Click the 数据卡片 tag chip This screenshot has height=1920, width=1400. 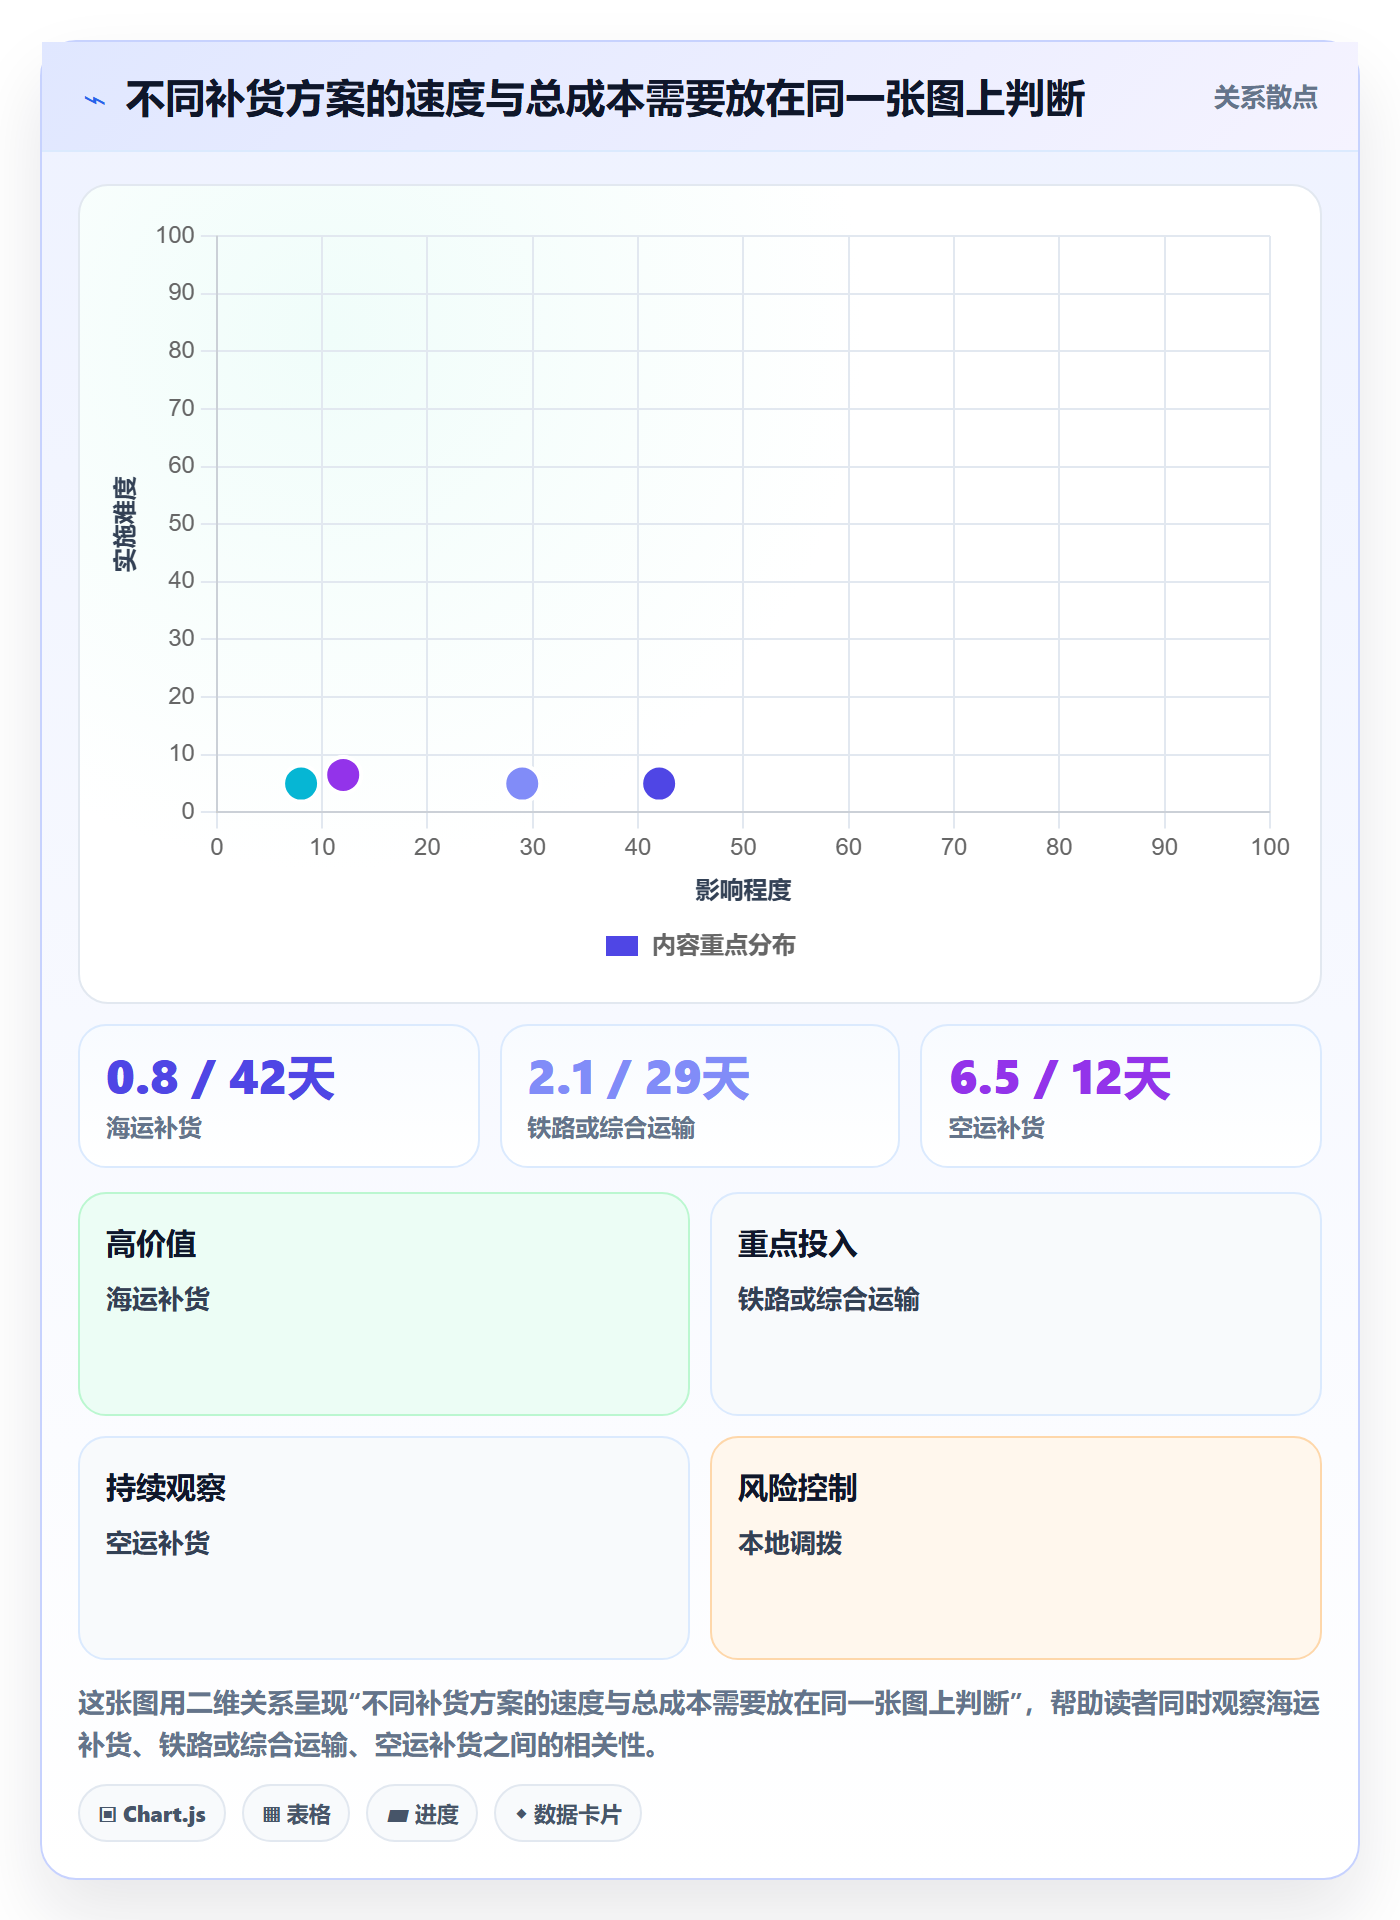568,1813
